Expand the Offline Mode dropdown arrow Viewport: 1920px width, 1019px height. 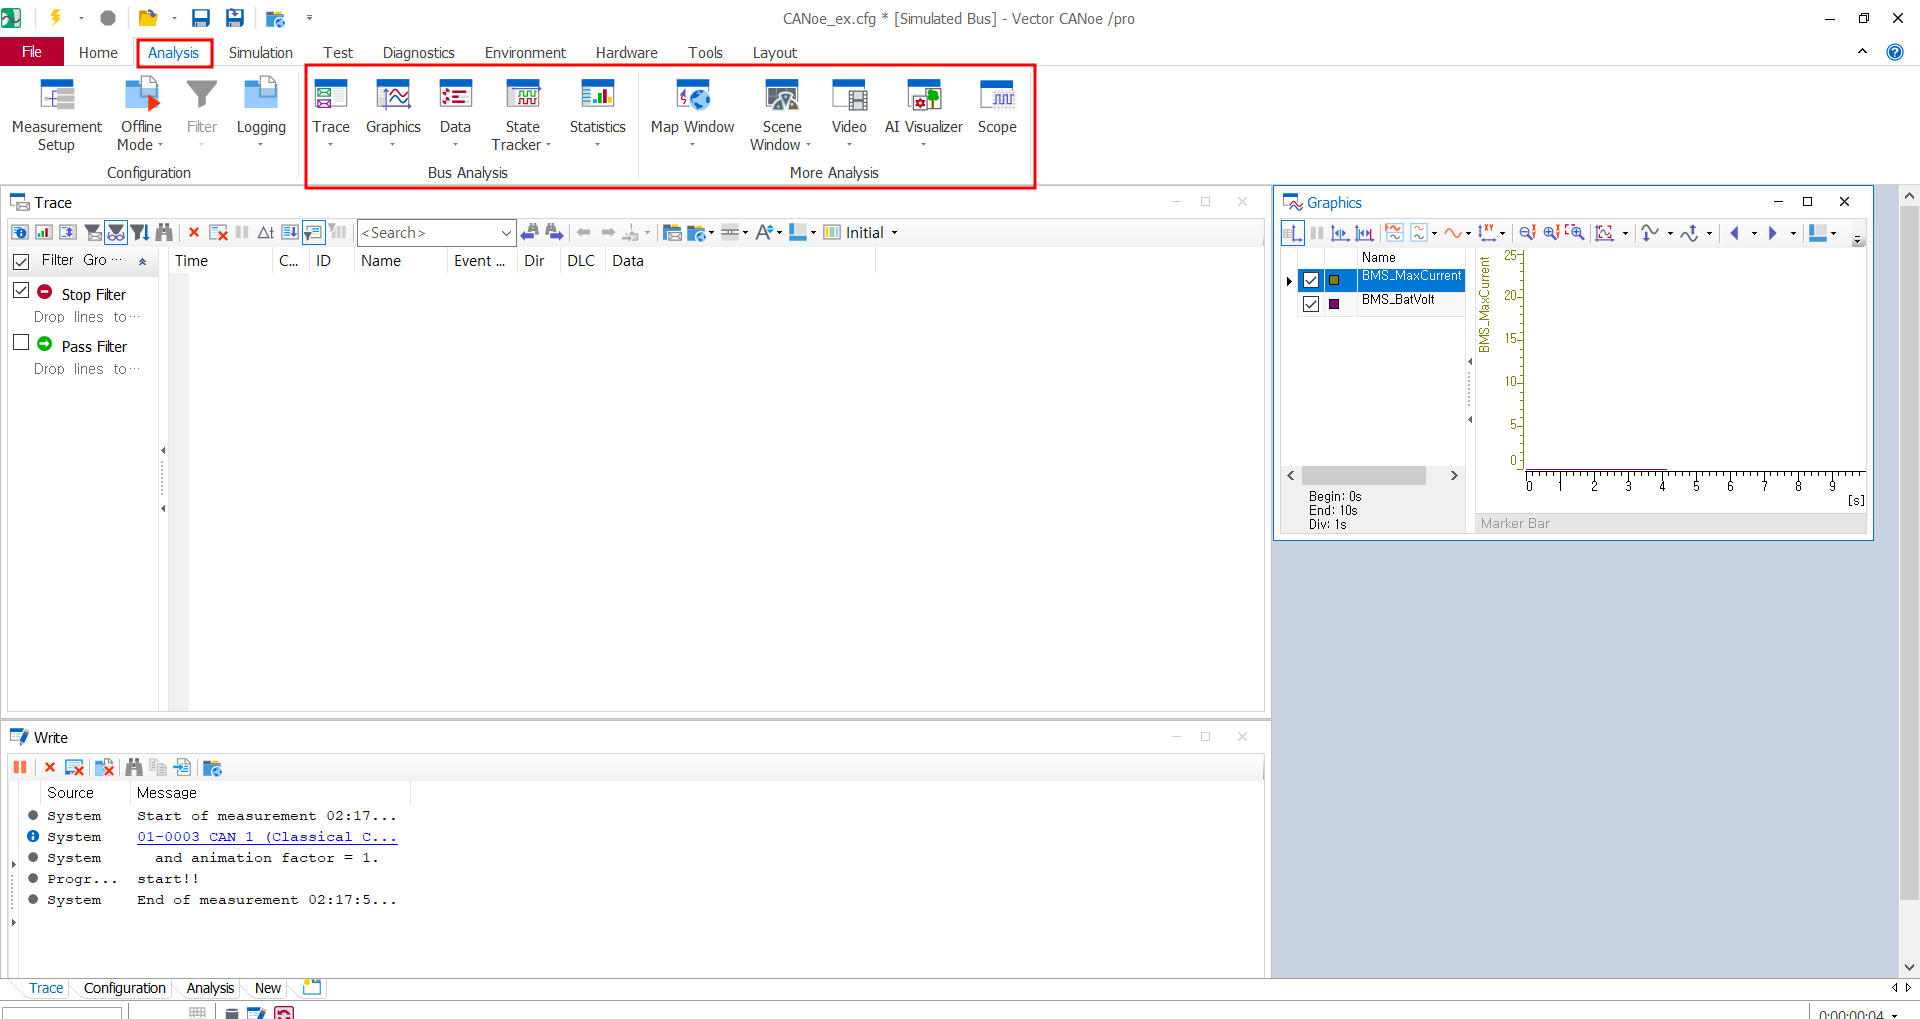(x=161, y=146)
